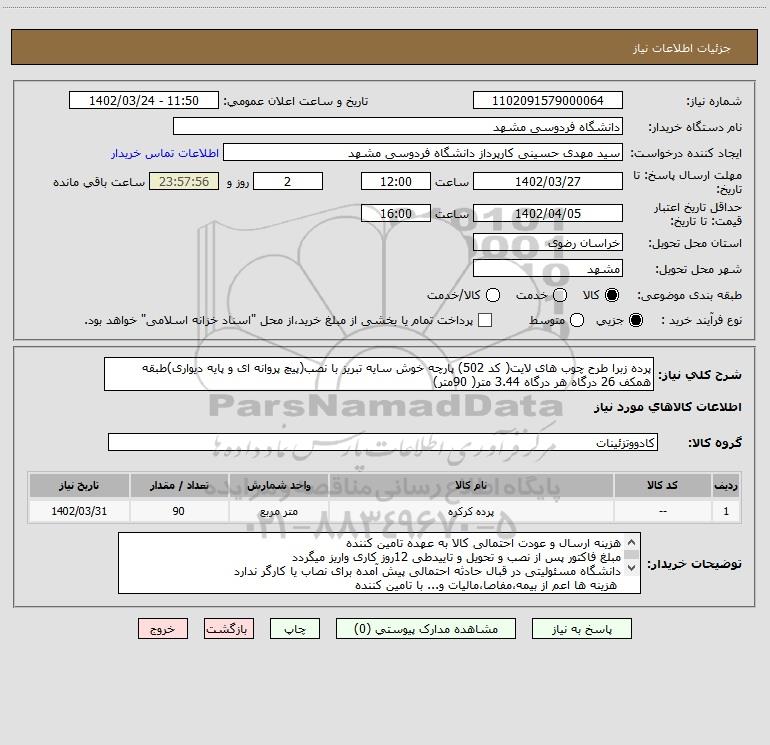770x745 pixels.
Task: Open the اطلاعات تماس خریدار link
Action: point(165,153)
